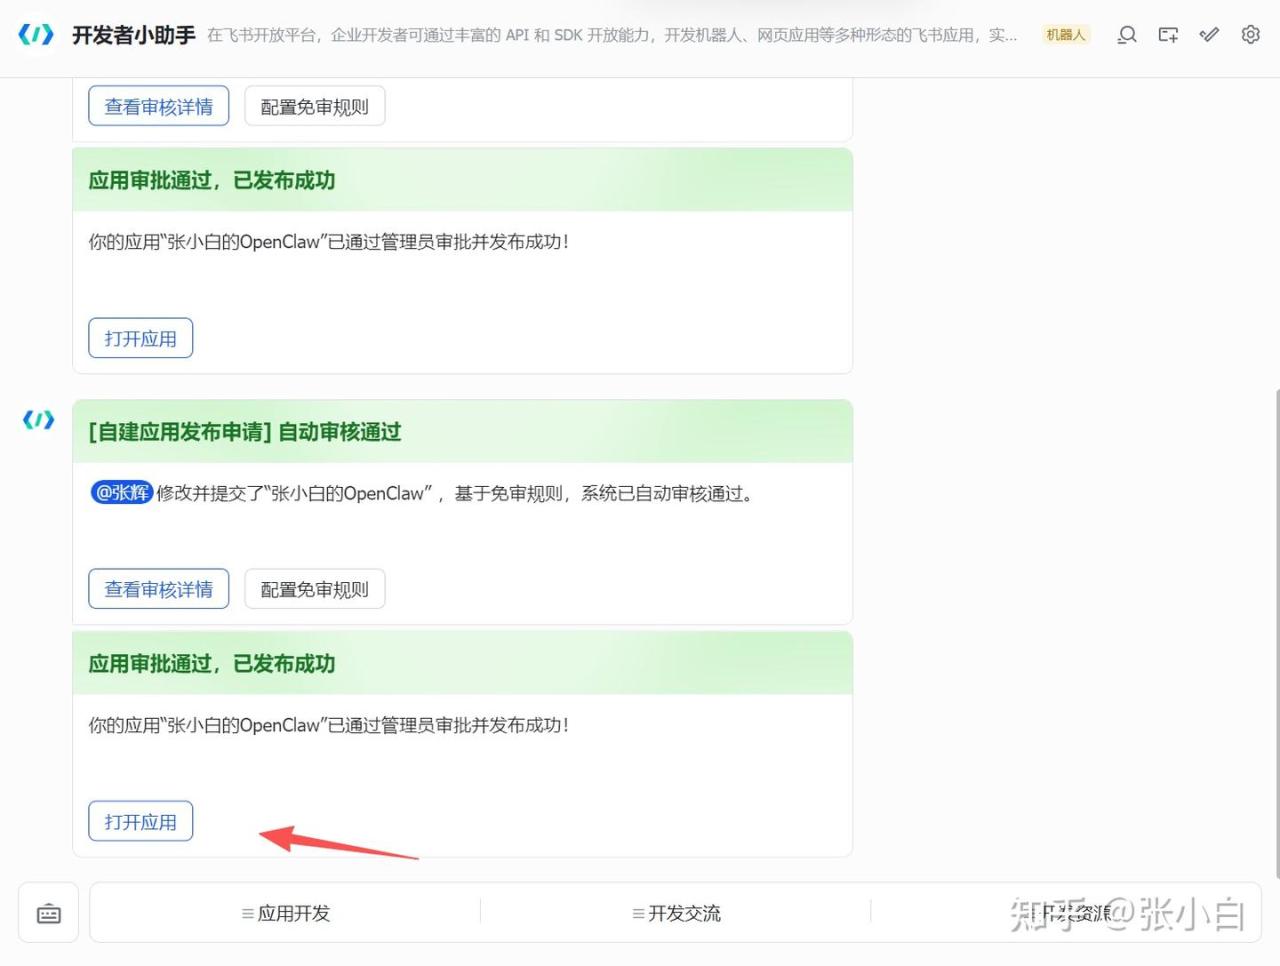Click 打开应用 button indicated by red arrow

140,822
